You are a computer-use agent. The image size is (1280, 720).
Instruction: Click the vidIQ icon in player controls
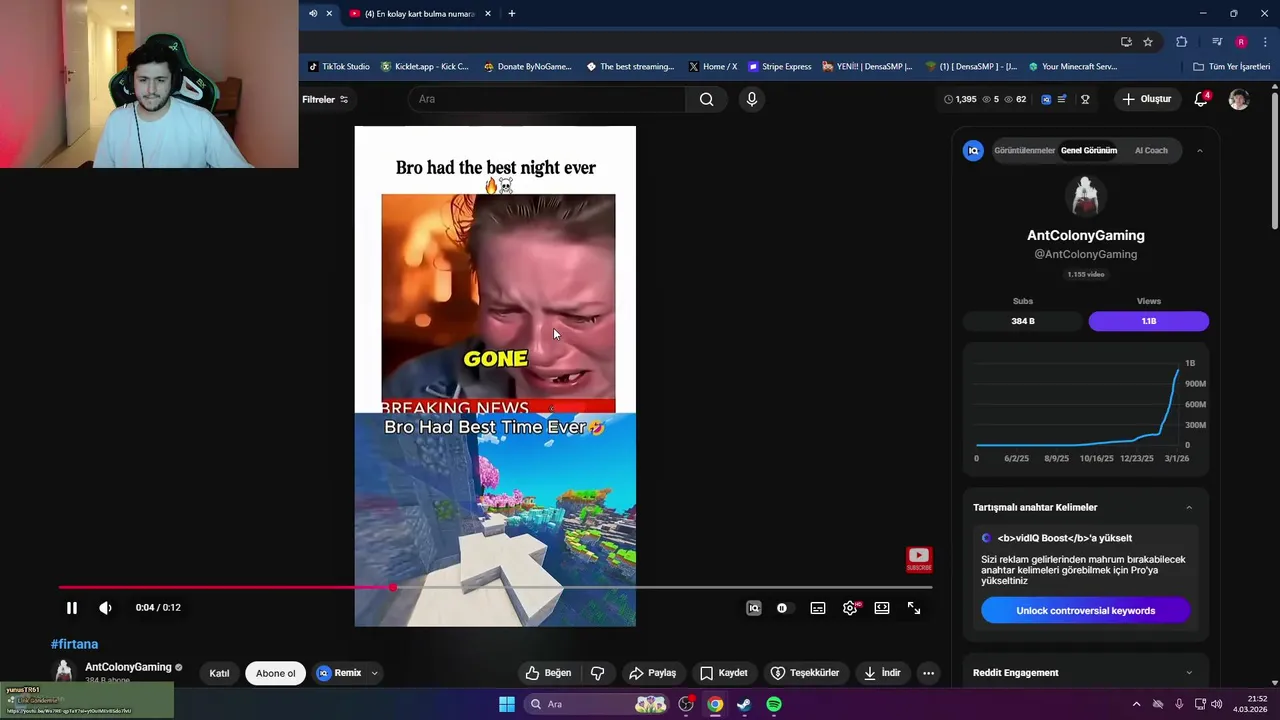[x=754, y=608]
